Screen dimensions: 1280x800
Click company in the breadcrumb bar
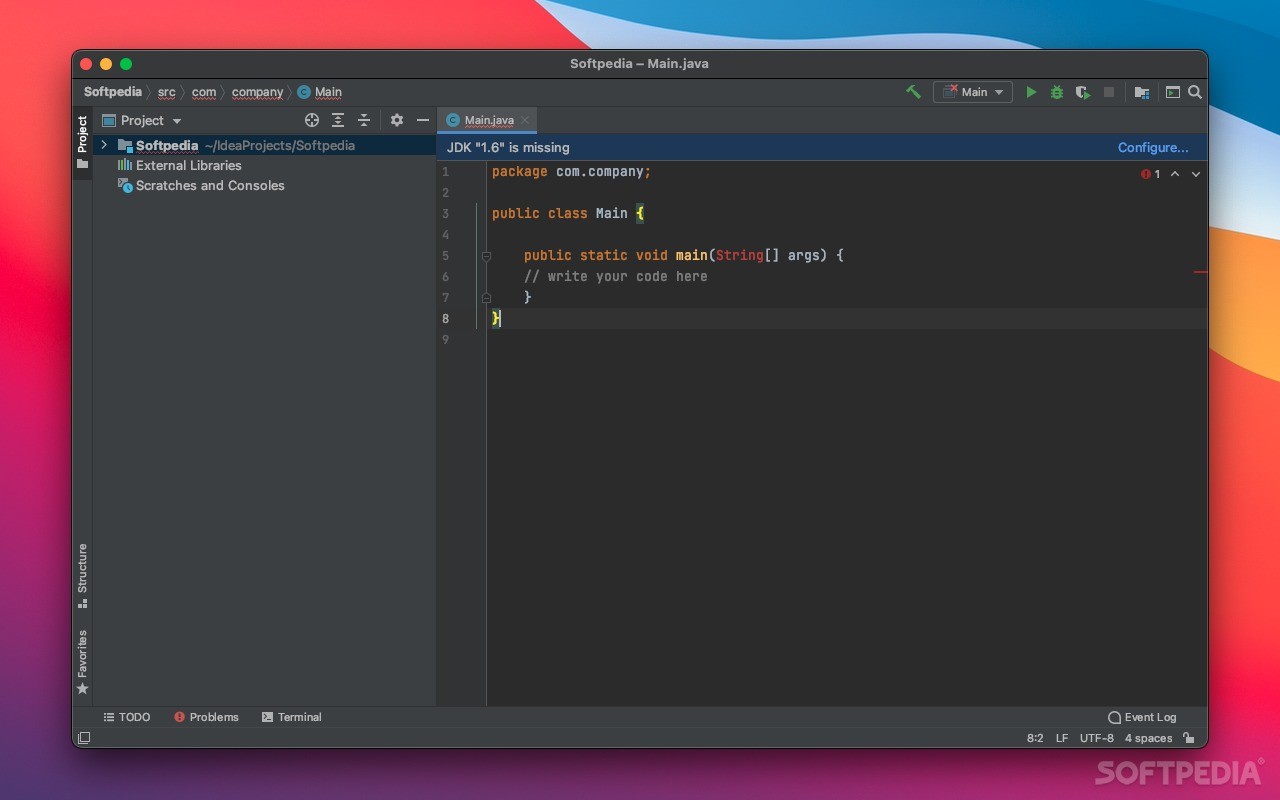tap(258, 92)
